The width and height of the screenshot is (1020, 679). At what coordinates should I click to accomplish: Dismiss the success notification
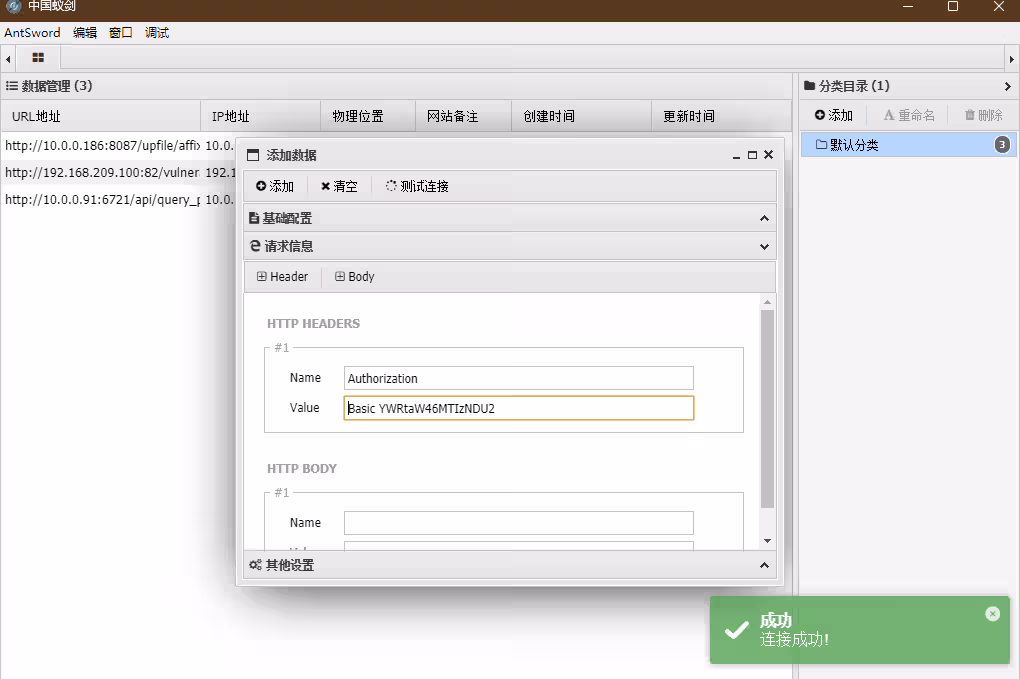tap(992, 614)
